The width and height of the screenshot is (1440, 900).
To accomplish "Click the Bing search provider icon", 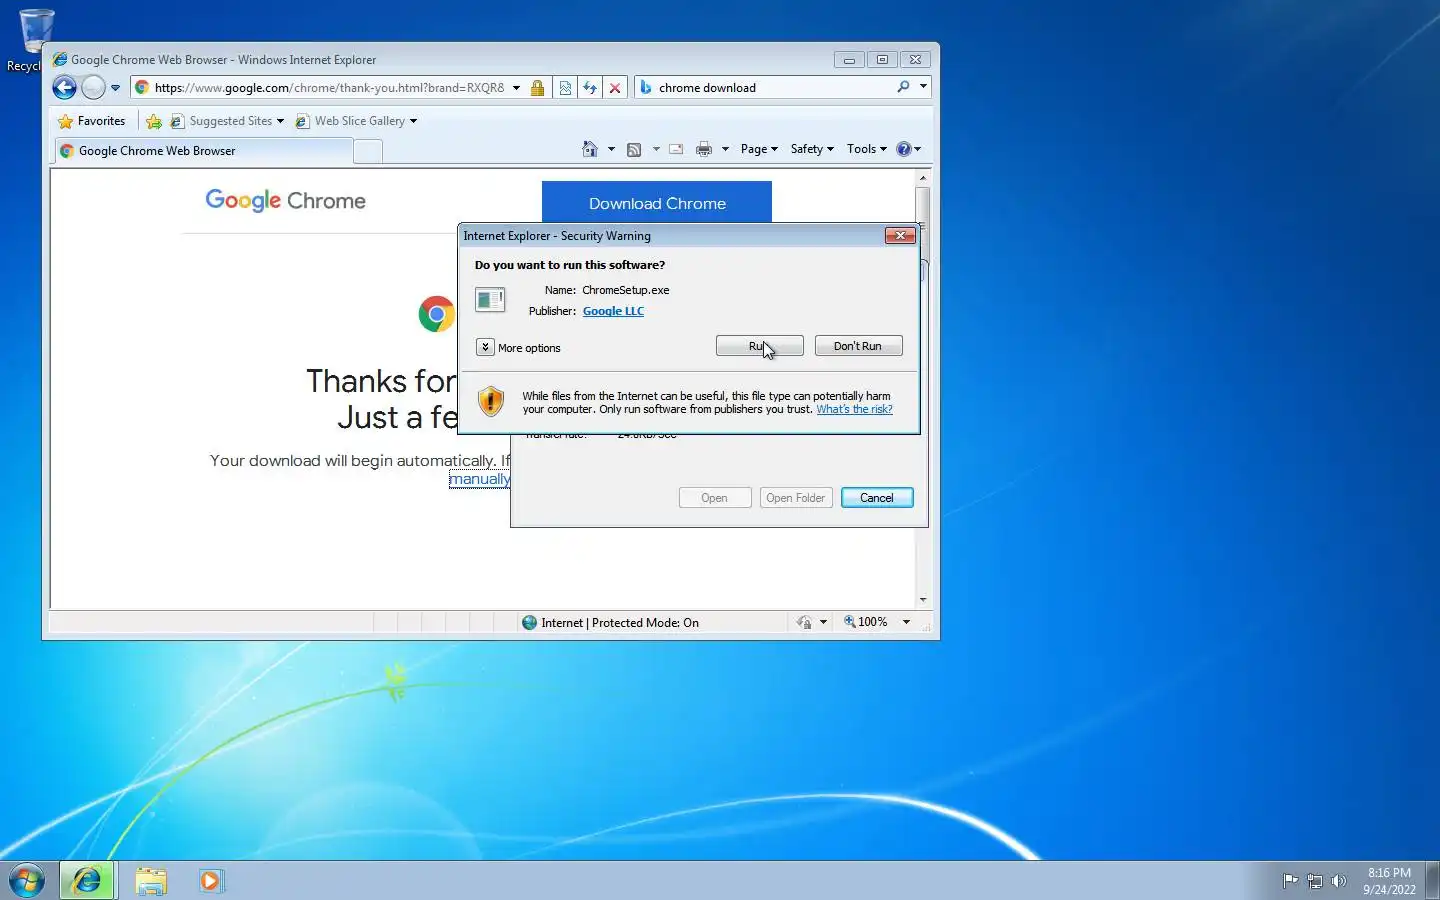I will [646, 88].
